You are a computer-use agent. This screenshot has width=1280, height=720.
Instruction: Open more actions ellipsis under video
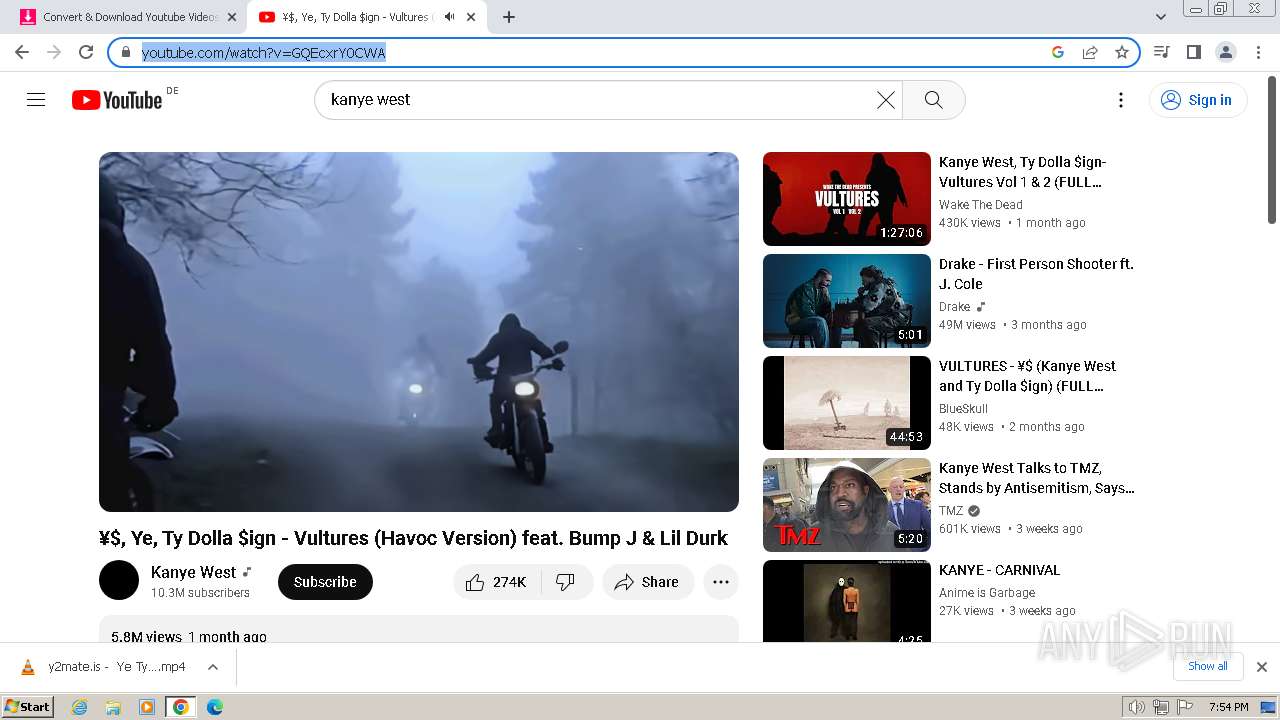(x=721, y=582)
